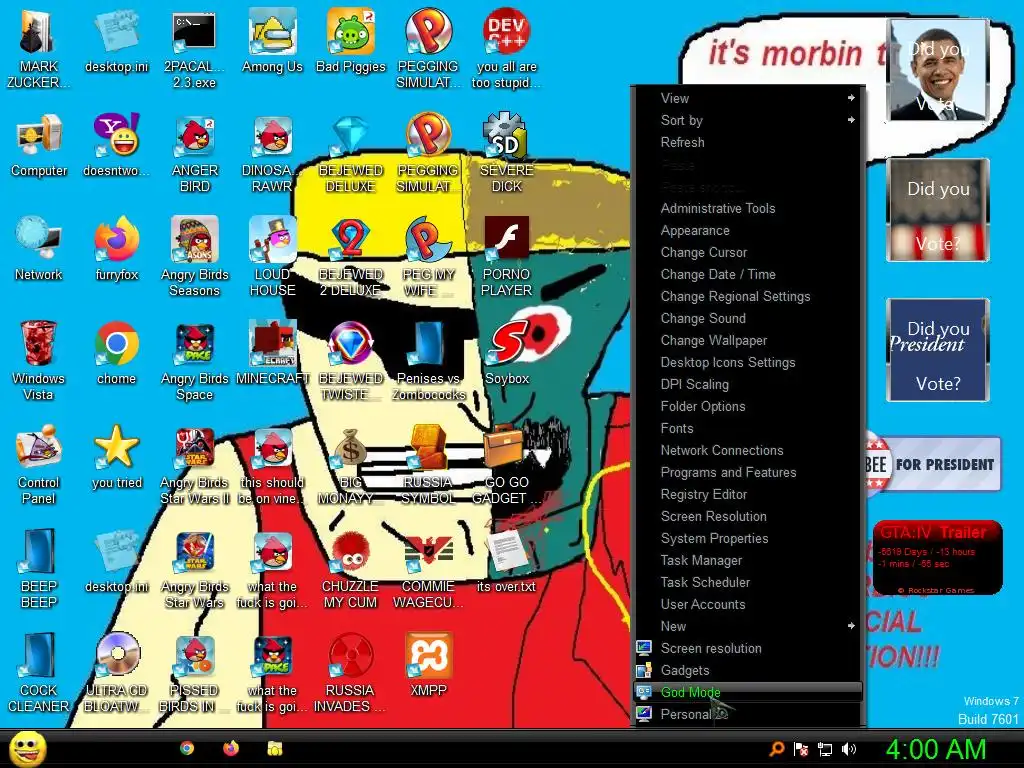The image size is (1024, 768).
Task: Select Folder Options menu entry
Action: (748, 406)
